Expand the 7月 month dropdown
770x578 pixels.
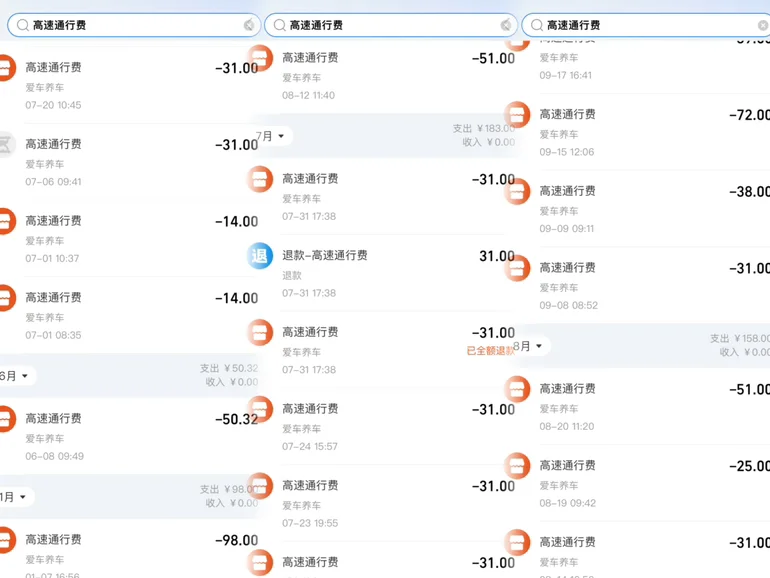tap(270, 136)
